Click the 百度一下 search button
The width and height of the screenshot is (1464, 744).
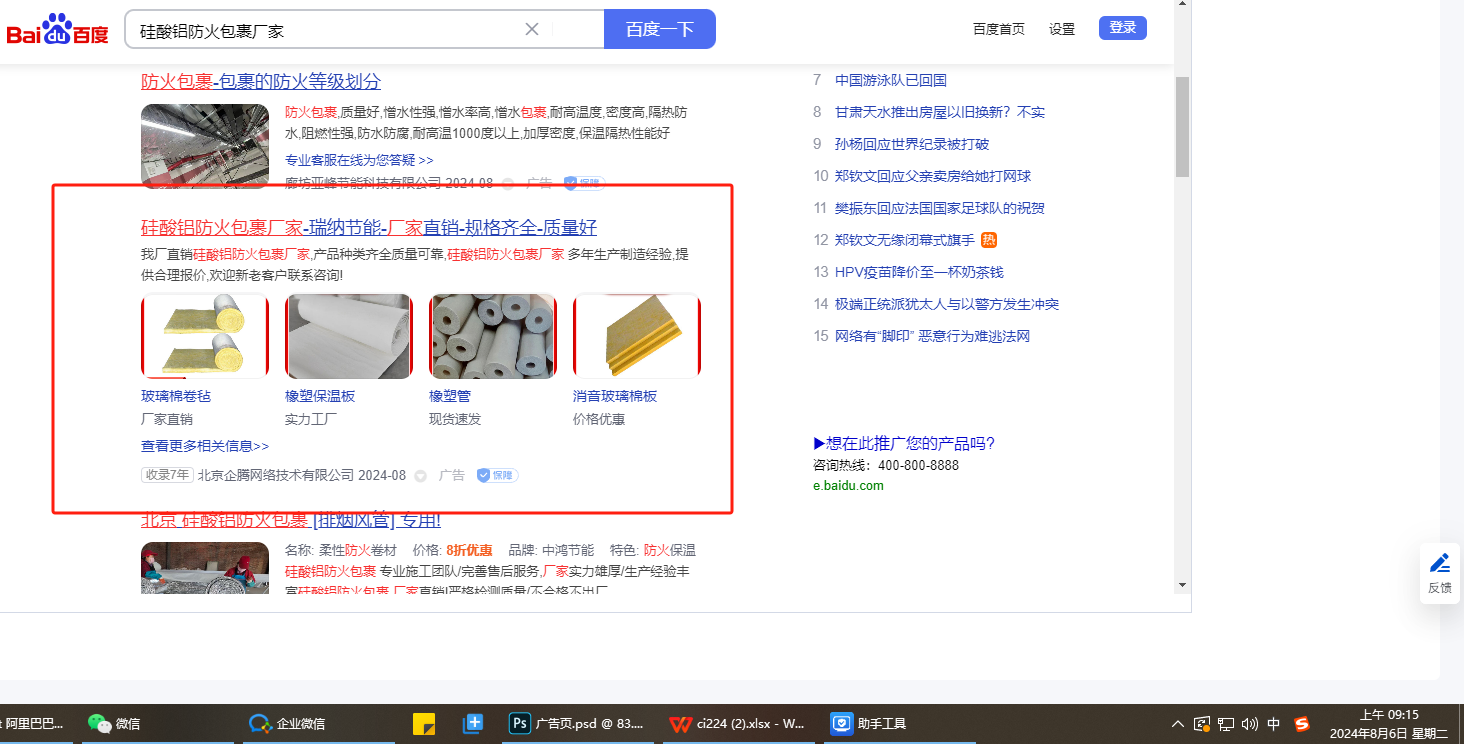coord(660,29)
